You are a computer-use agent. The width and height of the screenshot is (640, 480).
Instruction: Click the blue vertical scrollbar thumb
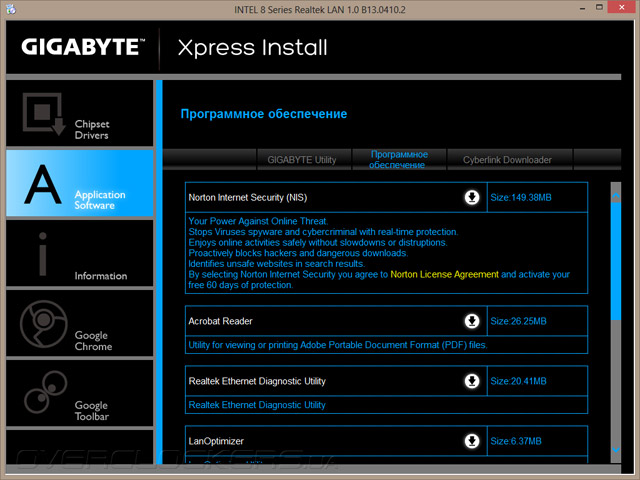616,261
